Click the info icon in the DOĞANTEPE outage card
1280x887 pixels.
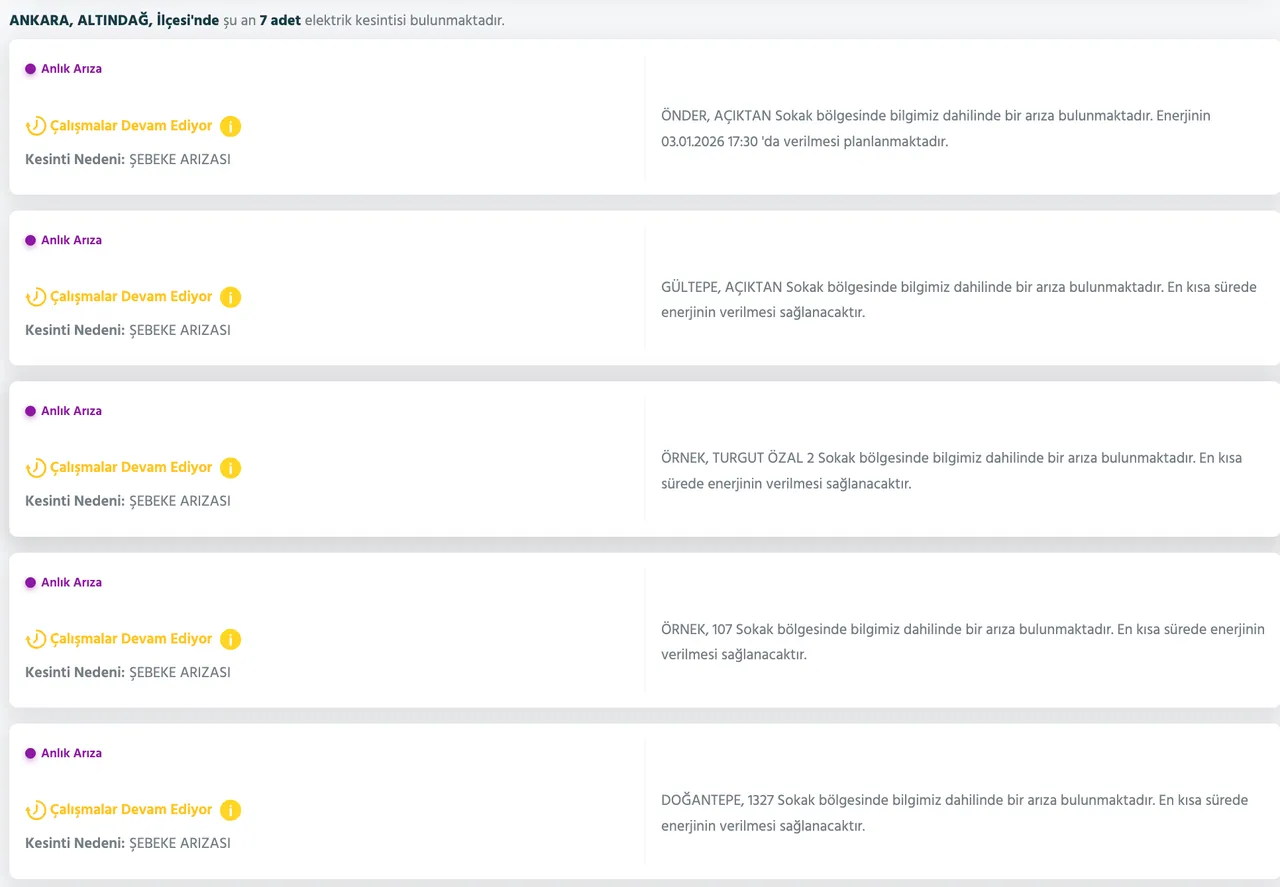point(230,810)
